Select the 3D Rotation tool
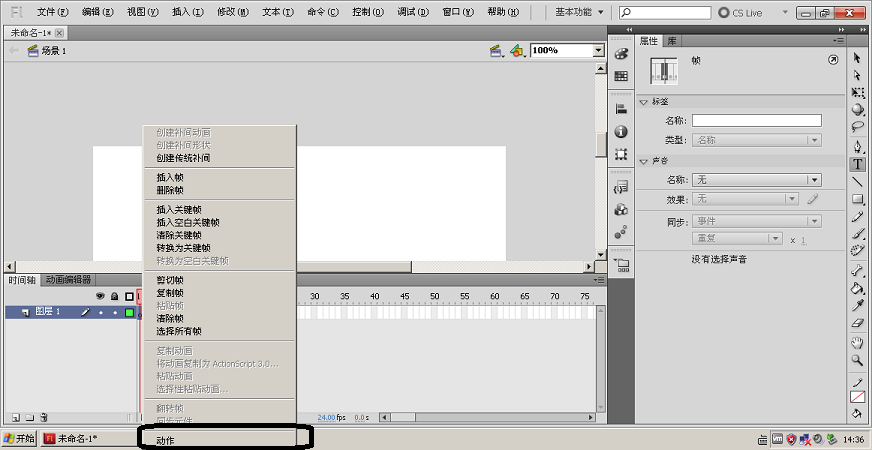This screenshot has height=450, width=872. pyautogui.click(x=857, y=110)
